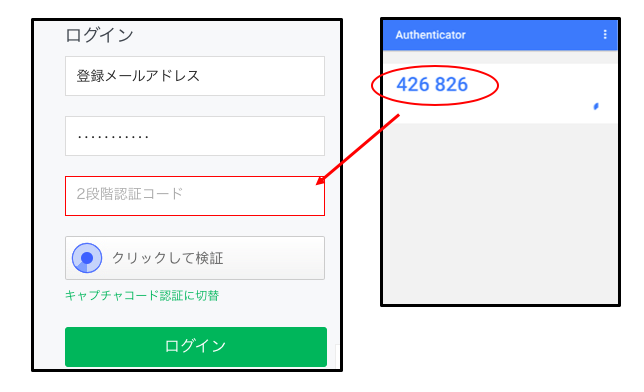This screenshot has width=644, height=392.
Task: Click empty blue header area right of Authenticator
Action: (x=533, y=35)
